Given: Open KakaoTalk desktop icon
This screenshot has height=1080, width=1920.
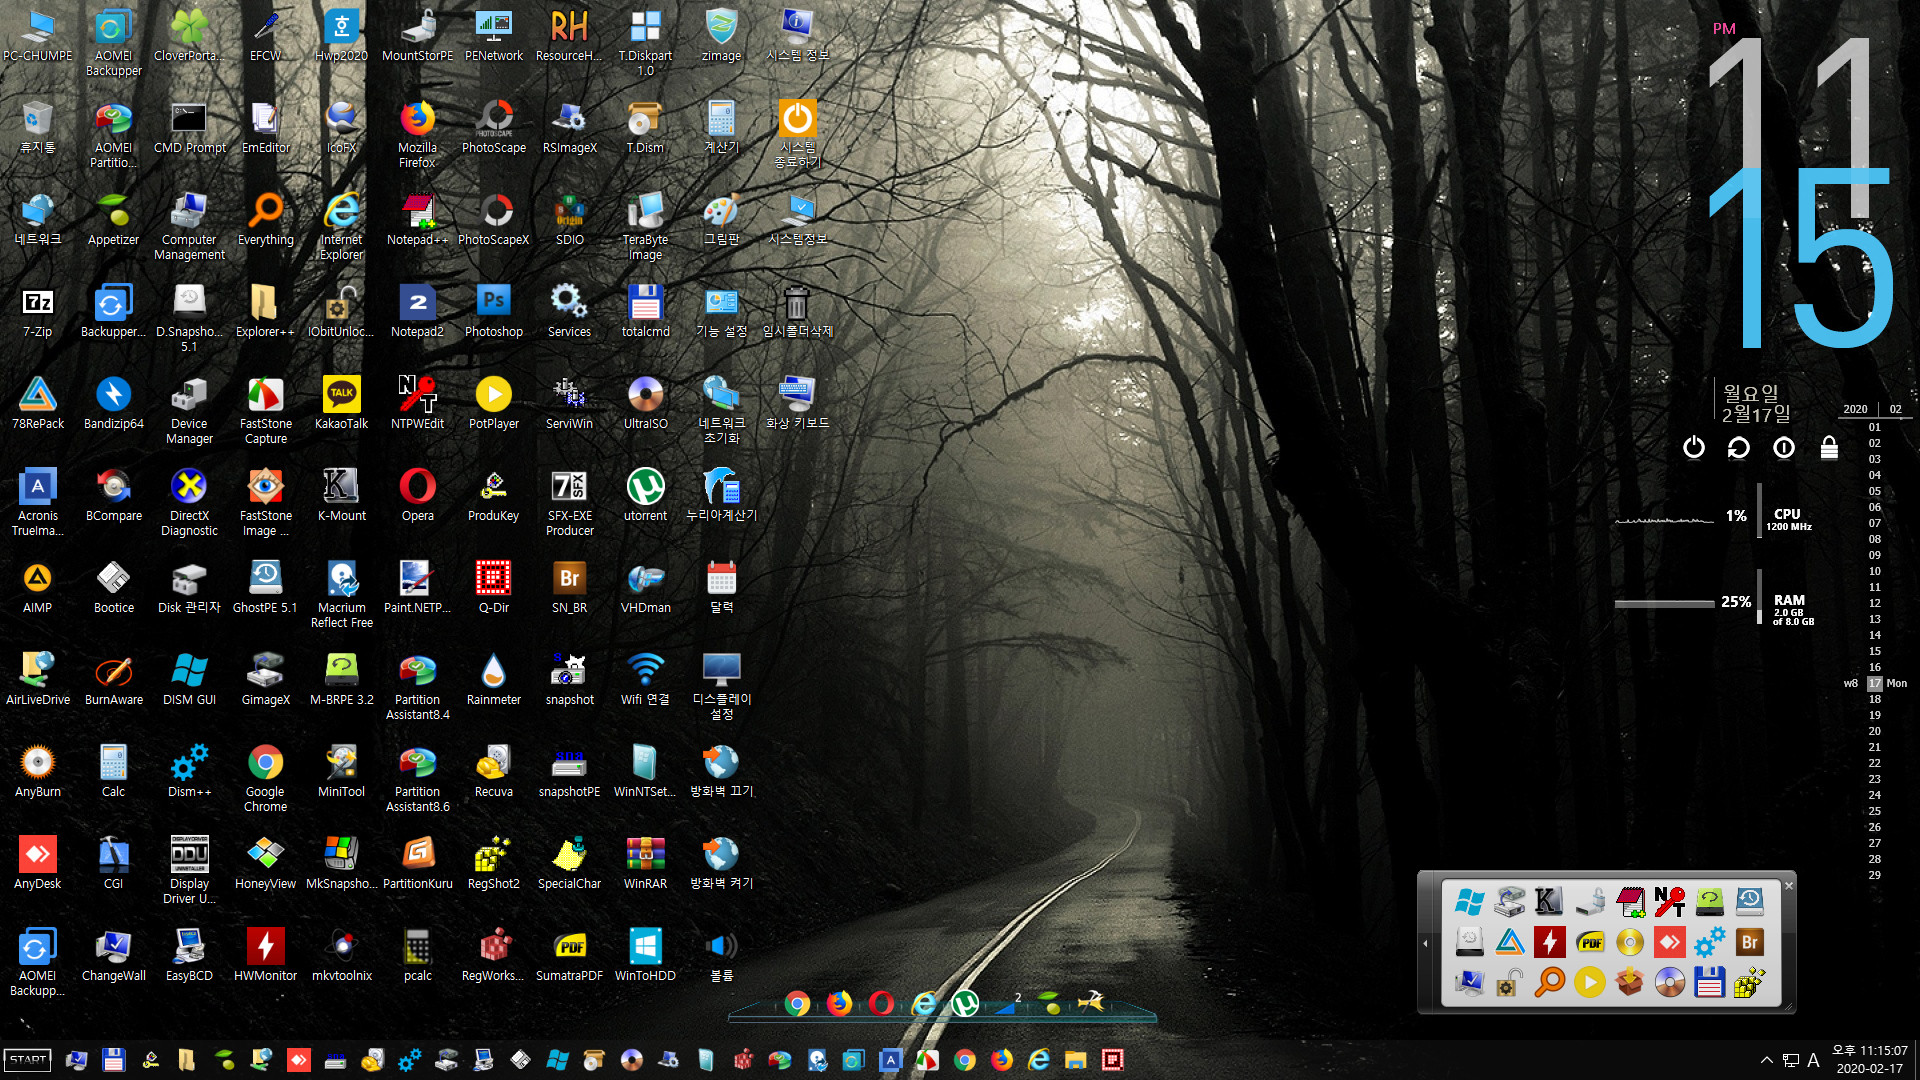Looking at the screenshot, I should (341, 403).
